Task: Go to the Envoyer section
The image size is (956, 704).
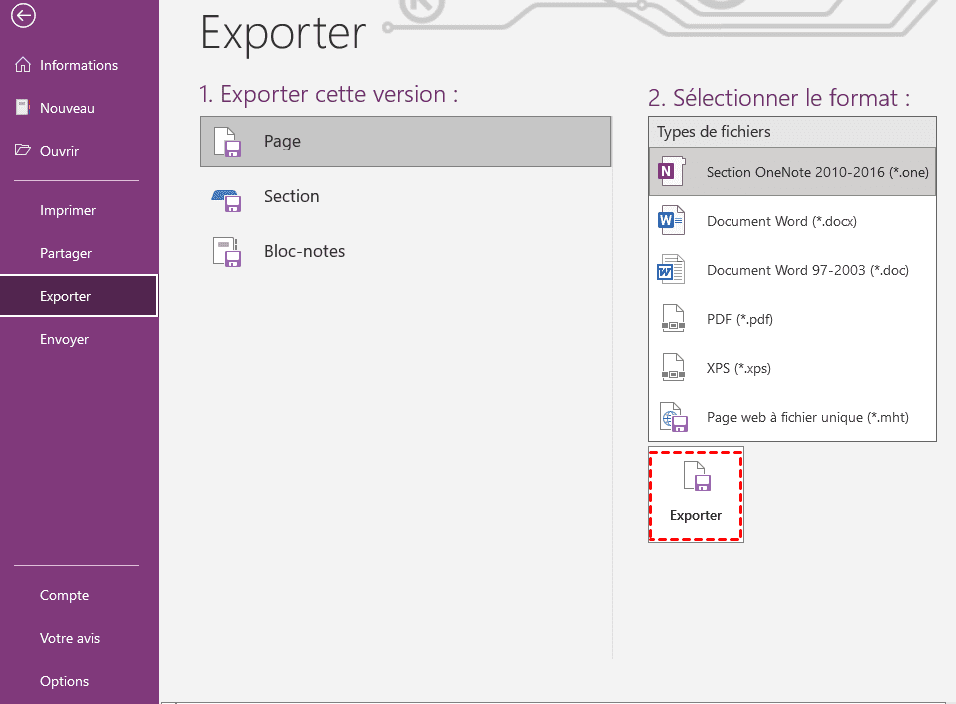Action: tap(64, 339)
